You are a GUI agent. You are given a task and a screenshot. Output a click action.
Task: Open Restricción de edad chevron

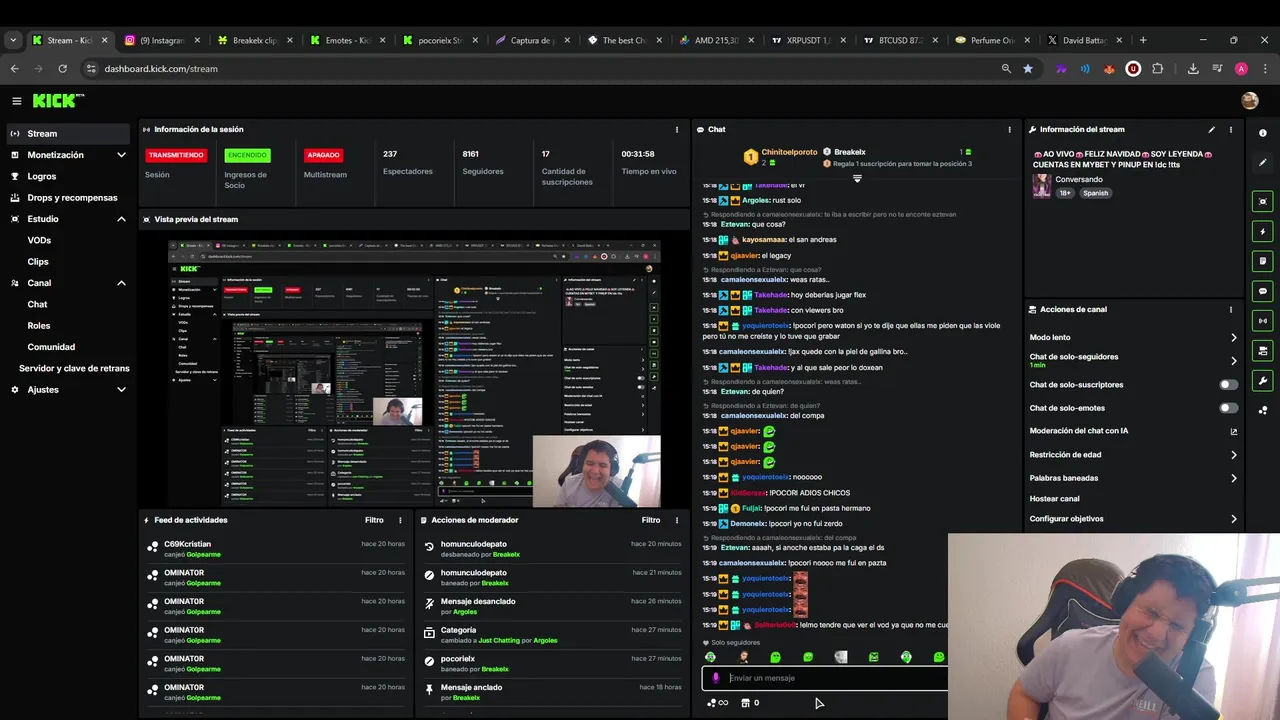click(1233, 455)
